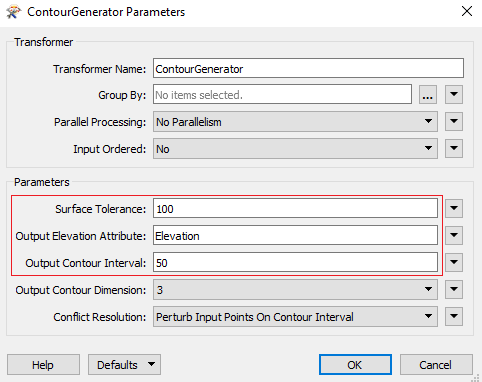Click the Surface Tolerance input field
This screenshot has width=482, height=382.
(x=295, y=209)
